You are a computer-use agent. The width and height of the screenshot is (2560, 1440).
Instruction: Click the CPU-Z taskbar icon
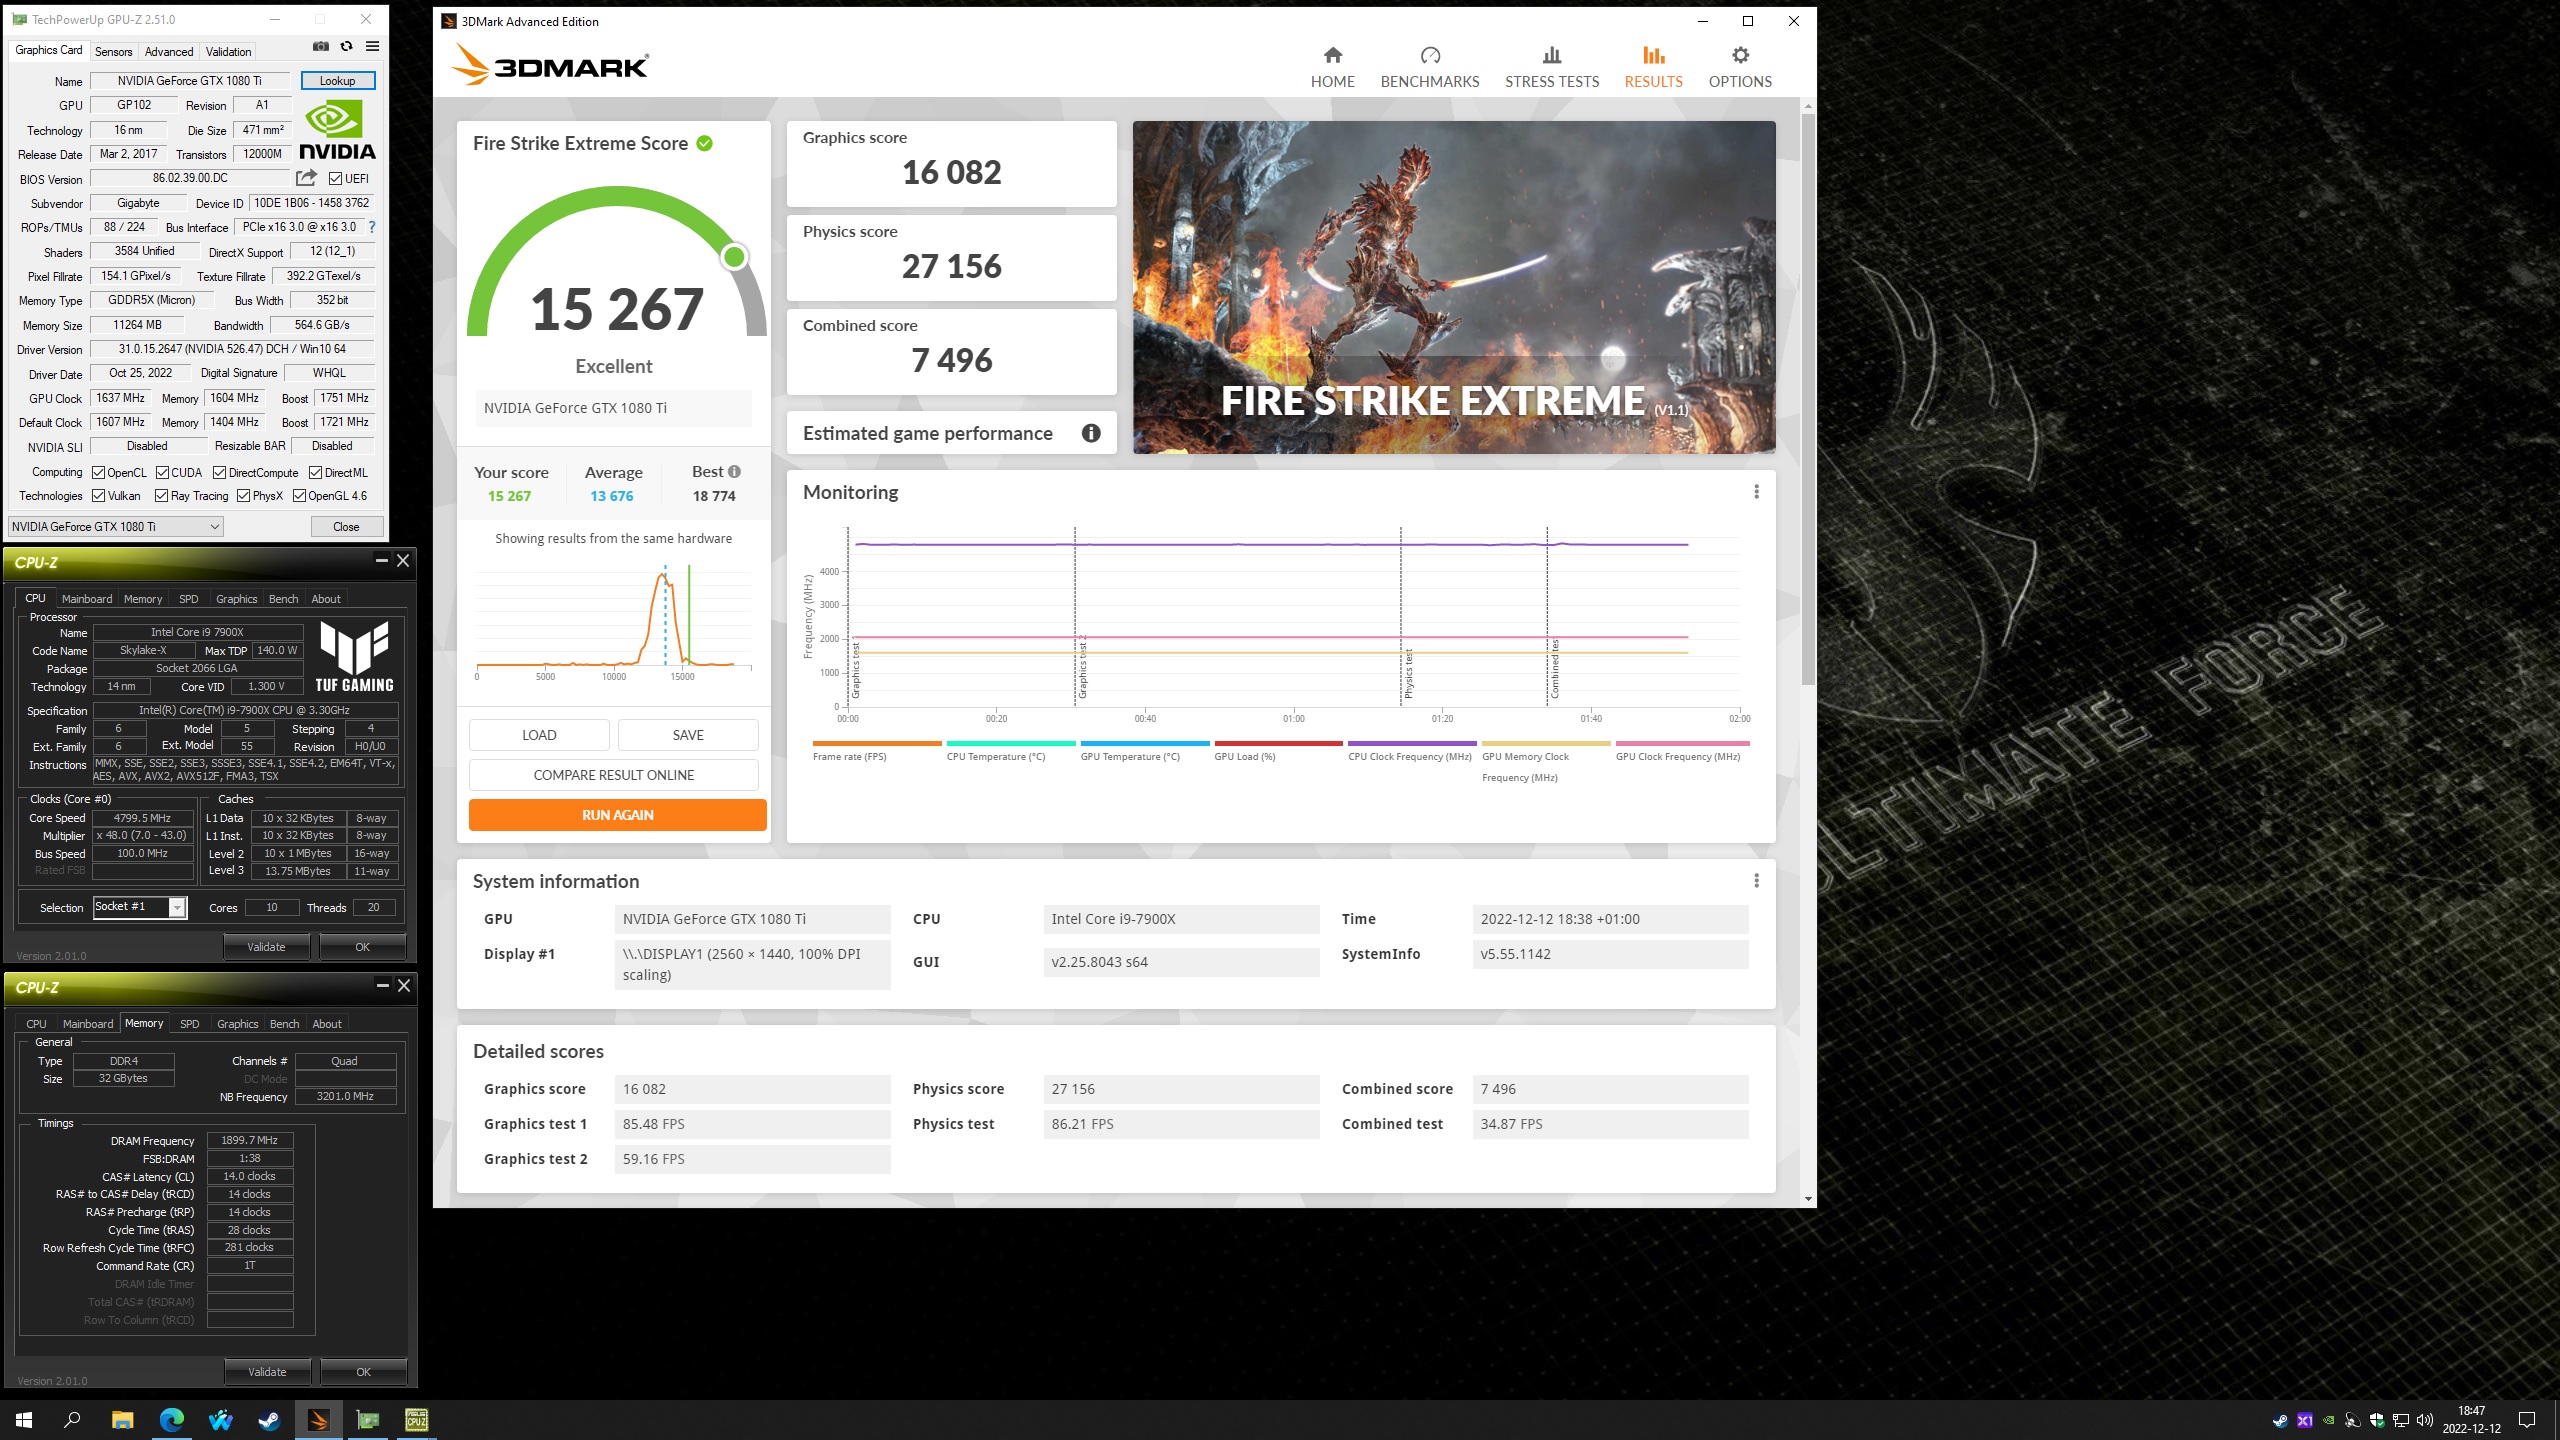[x=416, y=1419]
